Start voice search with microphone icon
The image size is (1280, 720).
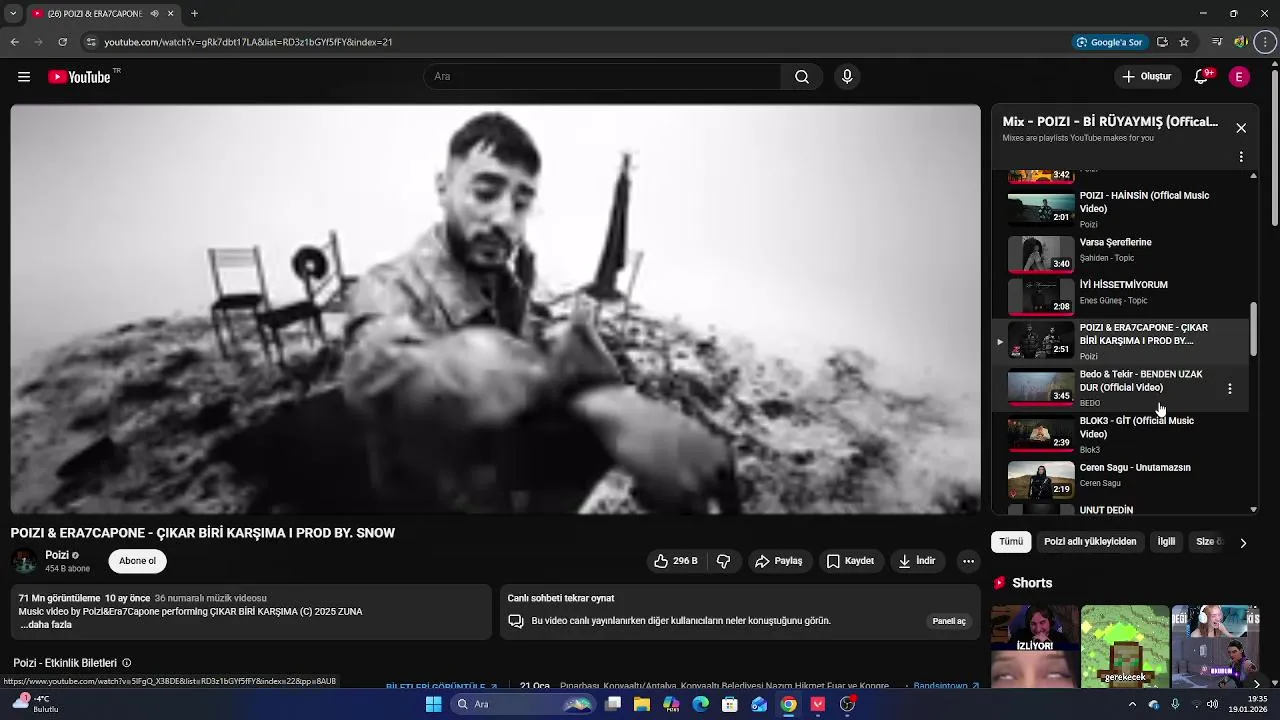tap(847, 77)
